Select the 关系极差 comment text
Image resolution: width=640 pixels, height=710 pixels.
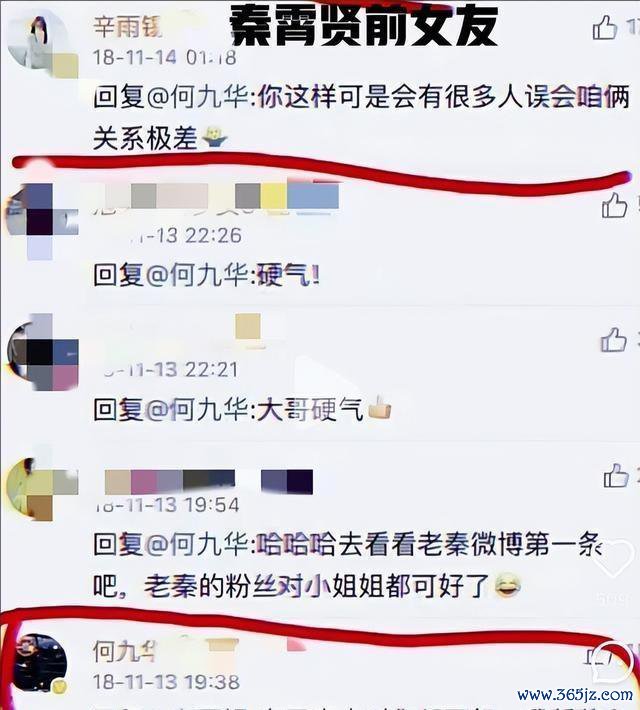[x=145, y=138]
